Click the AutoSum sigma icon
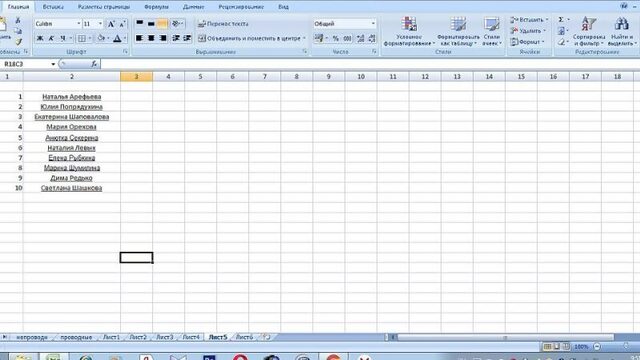The height and width of the screenshot is (360, 640). pyautogui.click(x=561, y=20)
